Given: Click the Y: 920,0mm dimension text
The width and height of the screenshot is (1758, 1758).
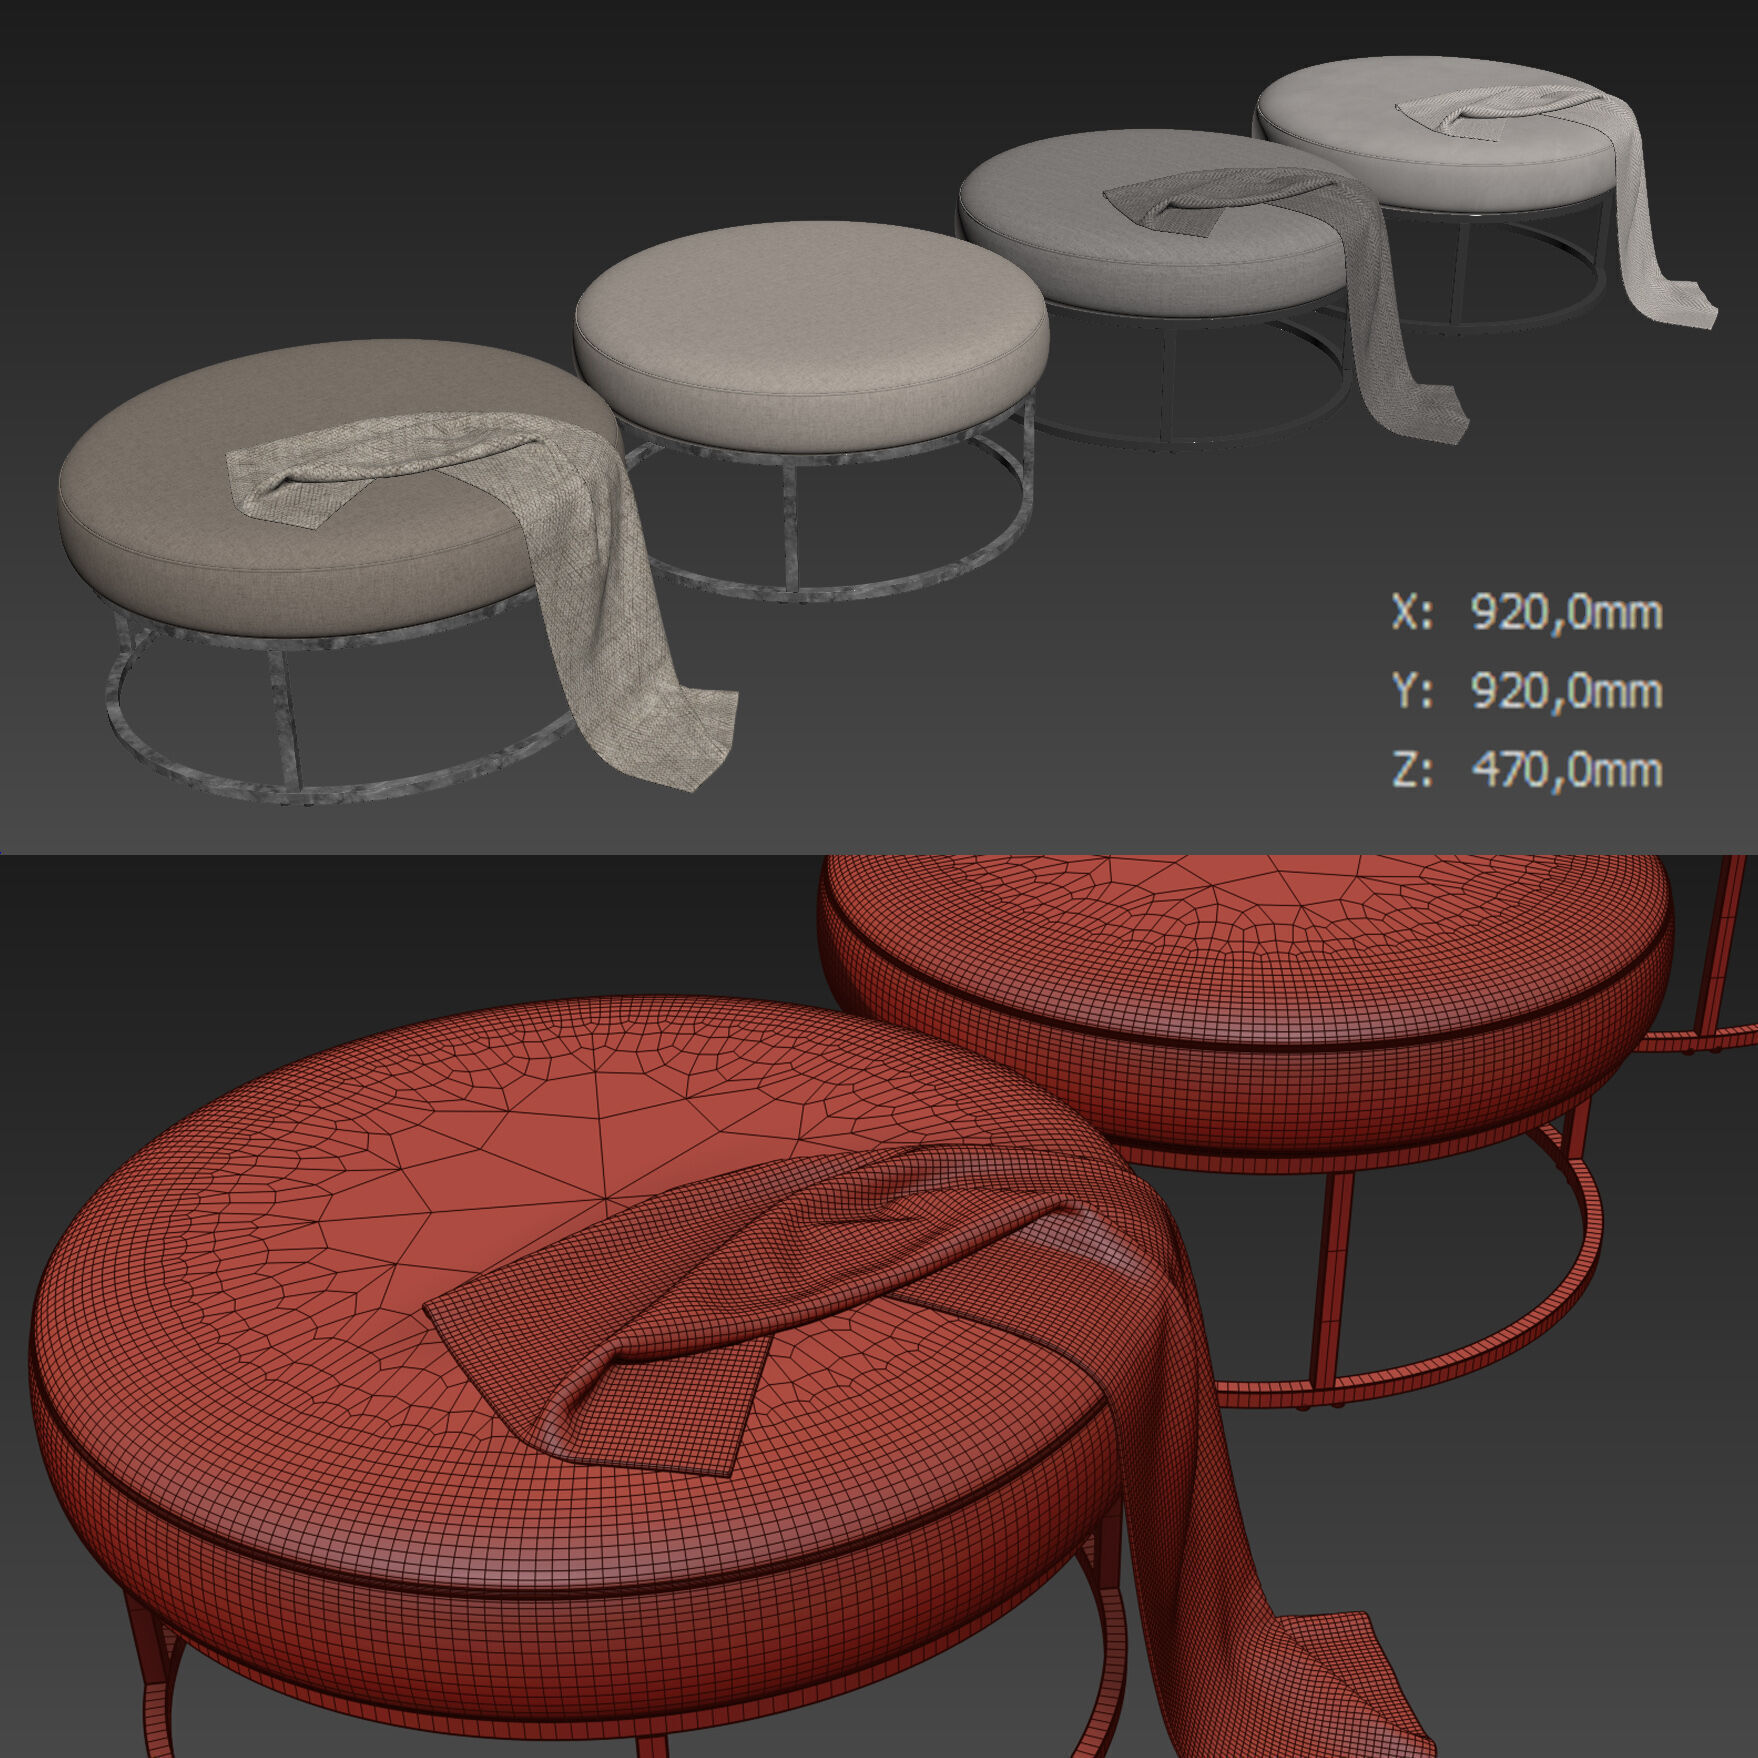Looking at the screenshot, I should 1527,691.
